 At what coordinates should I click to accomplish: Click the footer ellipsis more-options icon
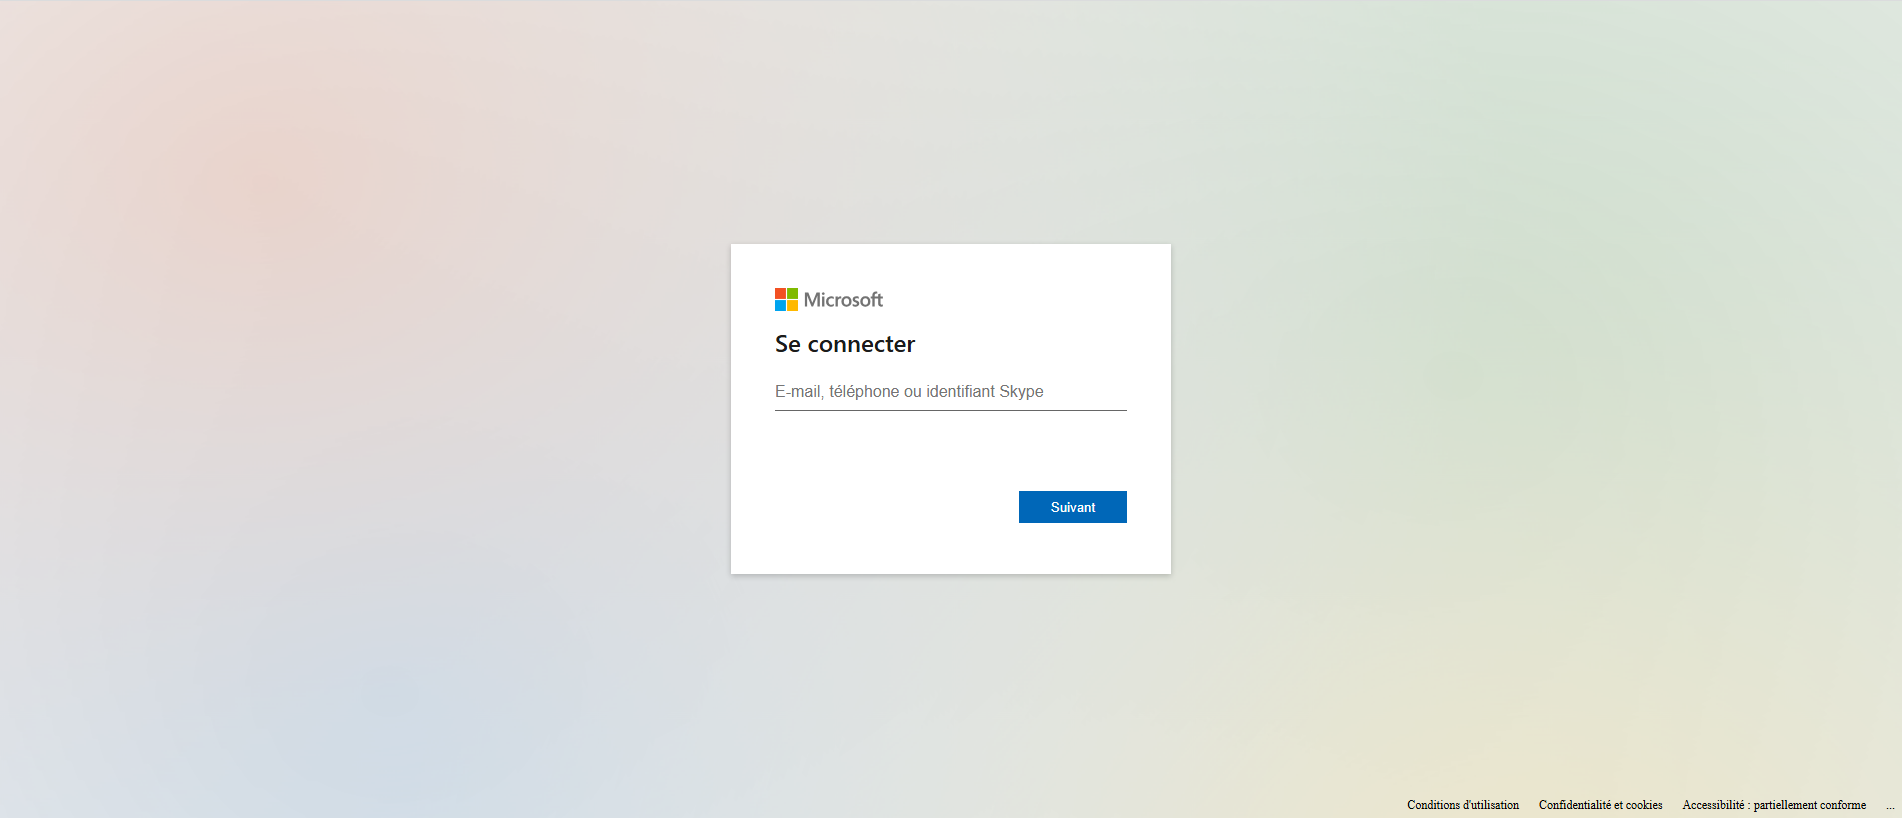point(1890,806)
